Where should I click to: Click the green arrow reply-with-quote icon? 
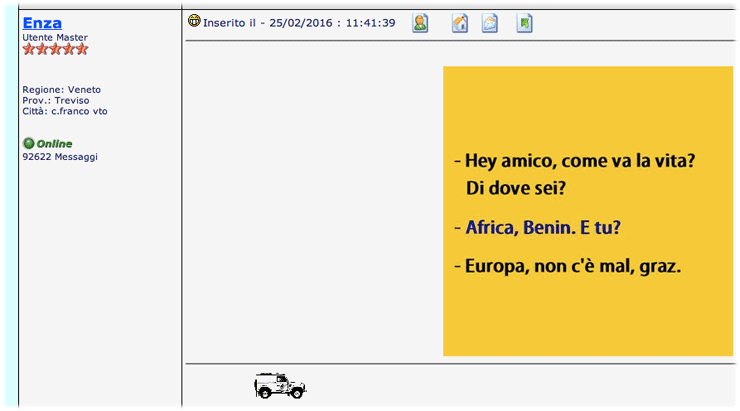pyautogui.click(x=524, y=23)
